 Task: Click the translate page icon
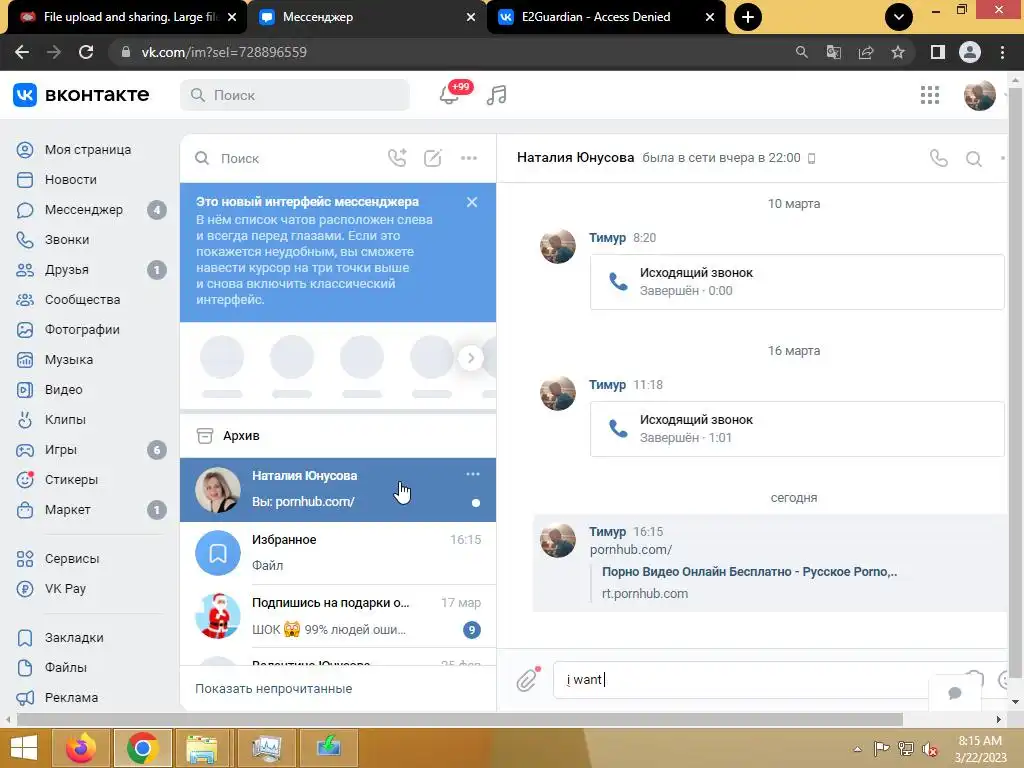(x=833, y=52)
